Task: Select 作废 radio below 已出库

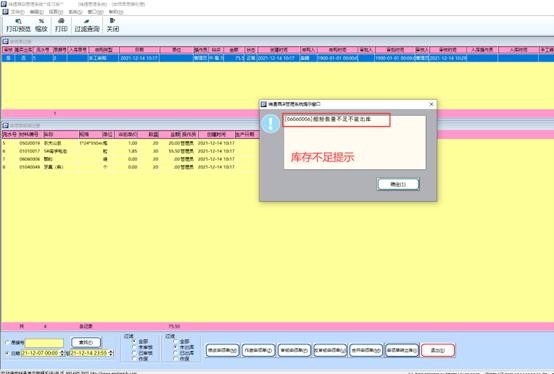Action: [175, 358]
